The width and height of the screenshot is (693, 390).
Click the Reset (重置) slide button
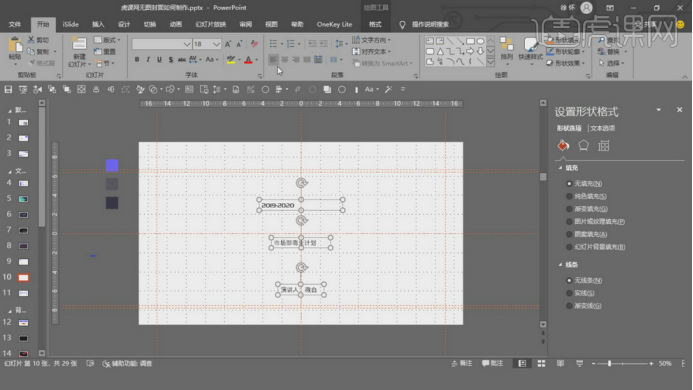105,52
